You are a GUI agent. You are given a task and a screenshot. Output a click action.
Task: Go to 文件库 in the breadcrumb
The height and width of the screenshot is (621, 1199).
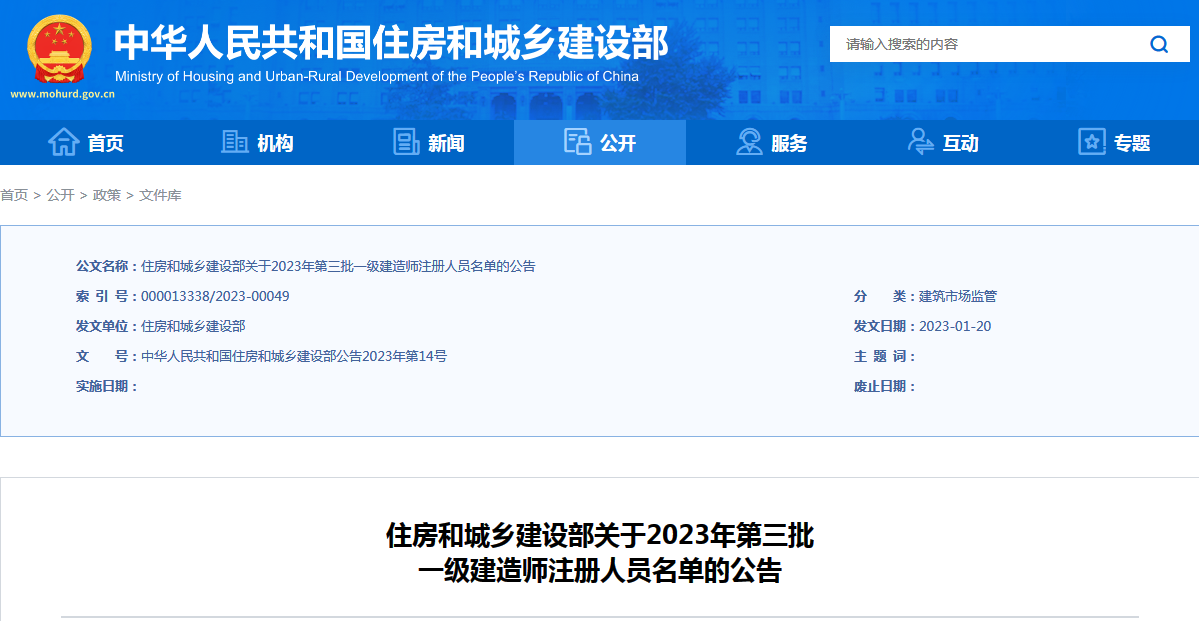pyautogui.click(x=161, y=196)
